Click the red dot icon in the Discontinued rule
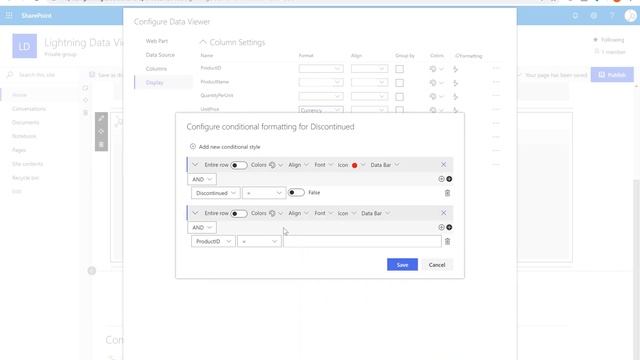 pyautogui.click(x=354, y=165)
